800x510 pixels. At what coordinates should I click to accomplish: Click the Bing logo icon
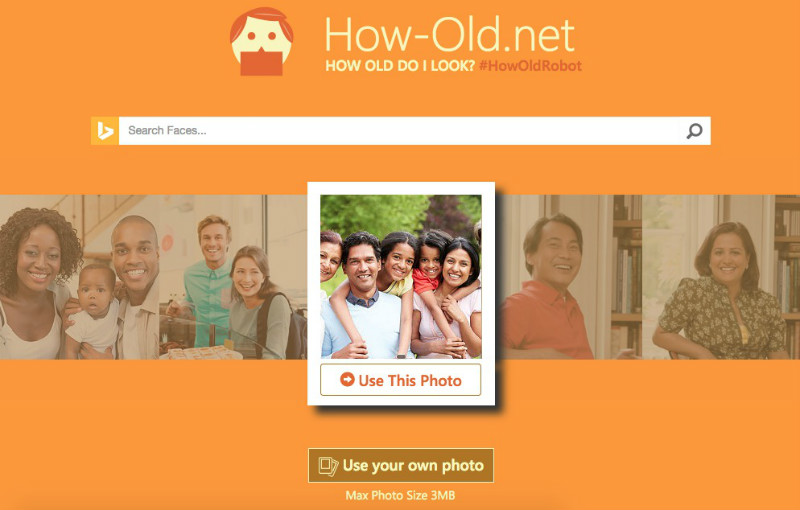(x=105, y=131)
